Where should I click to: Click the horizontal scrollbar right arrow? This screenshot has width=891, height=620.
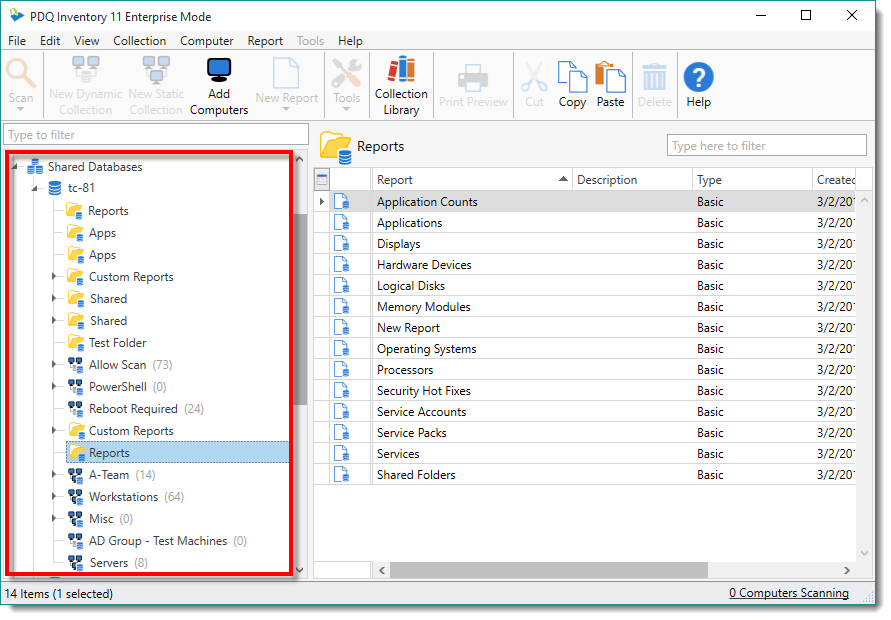(x=847, y=570)
